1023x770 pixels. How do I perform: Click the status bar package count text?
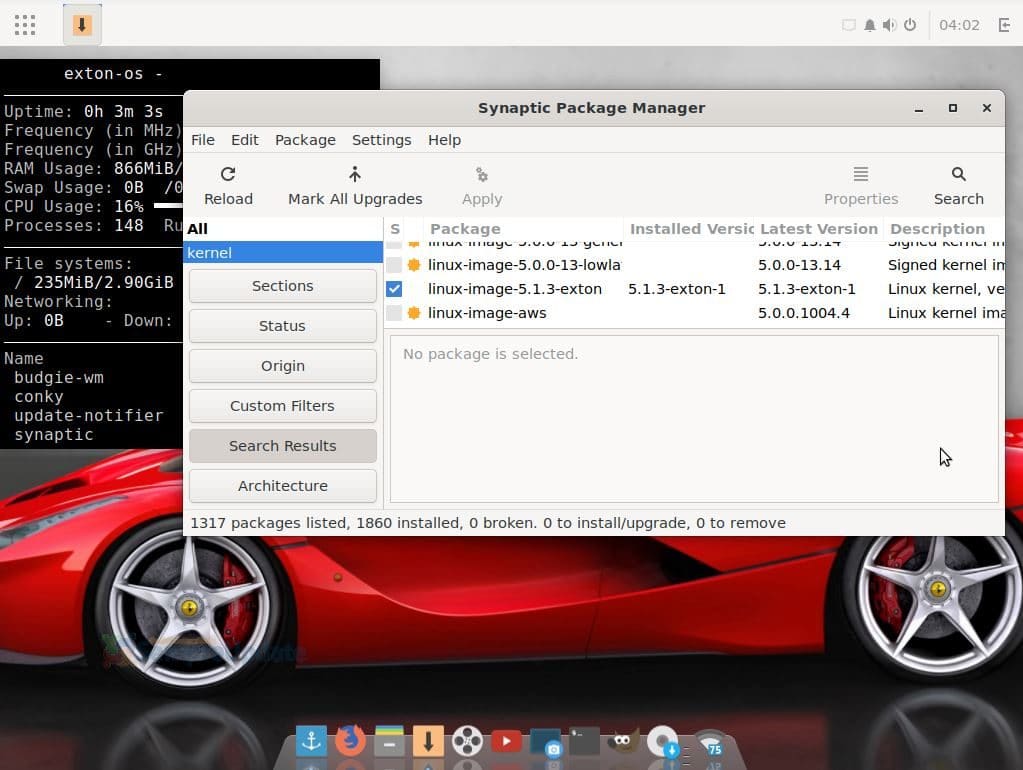487,523
